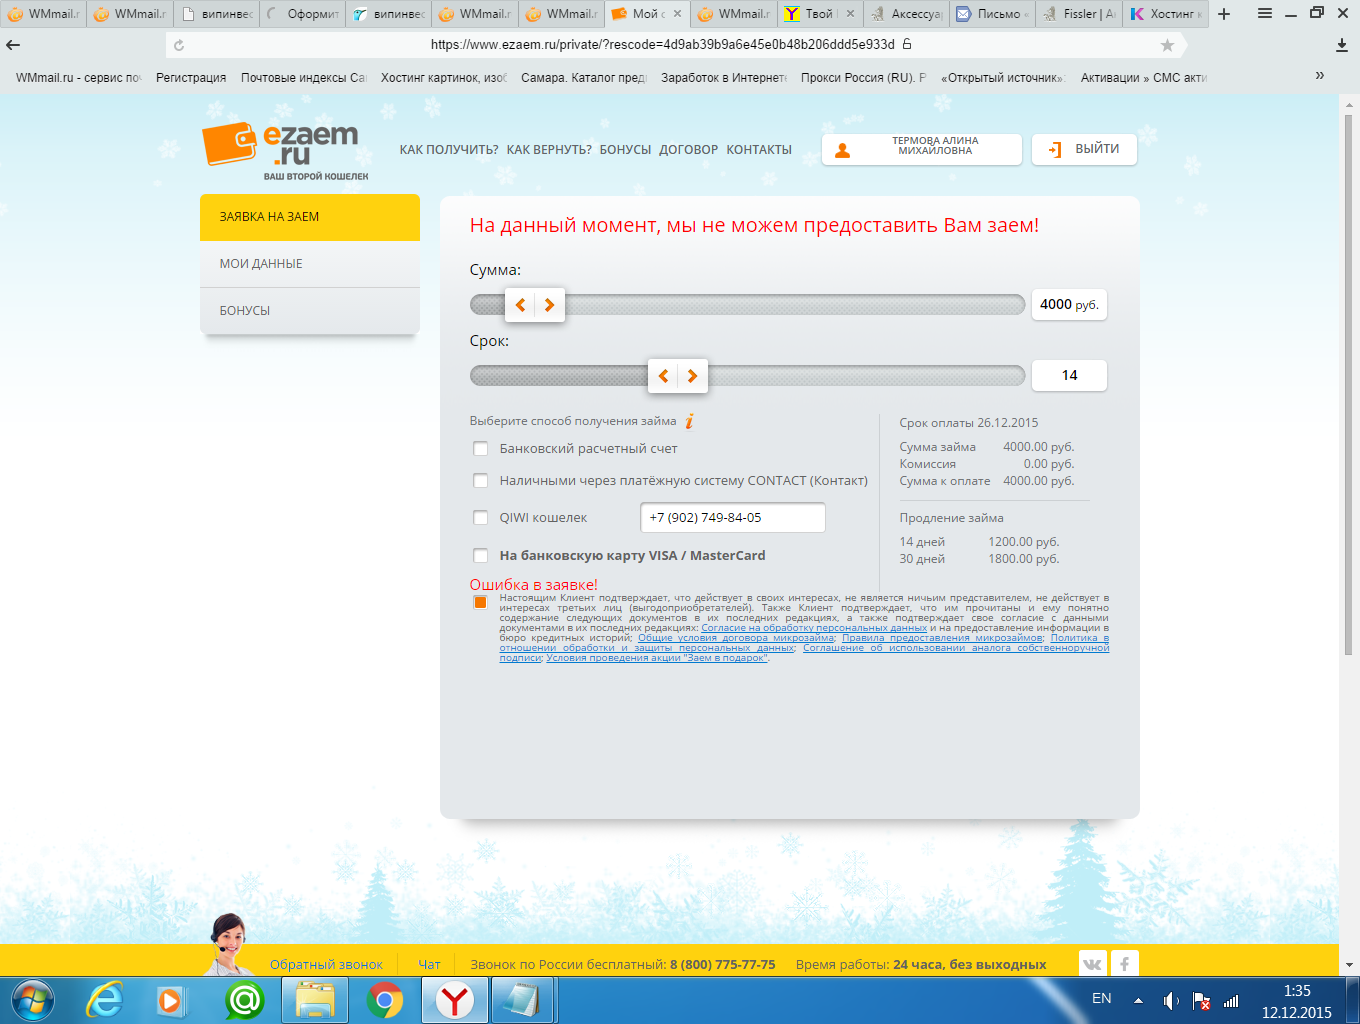Image resolution: width=1360 pixels, height=1024 pixels.
Task: Open Как вернуть? menu item
Action: pos(549,150)
